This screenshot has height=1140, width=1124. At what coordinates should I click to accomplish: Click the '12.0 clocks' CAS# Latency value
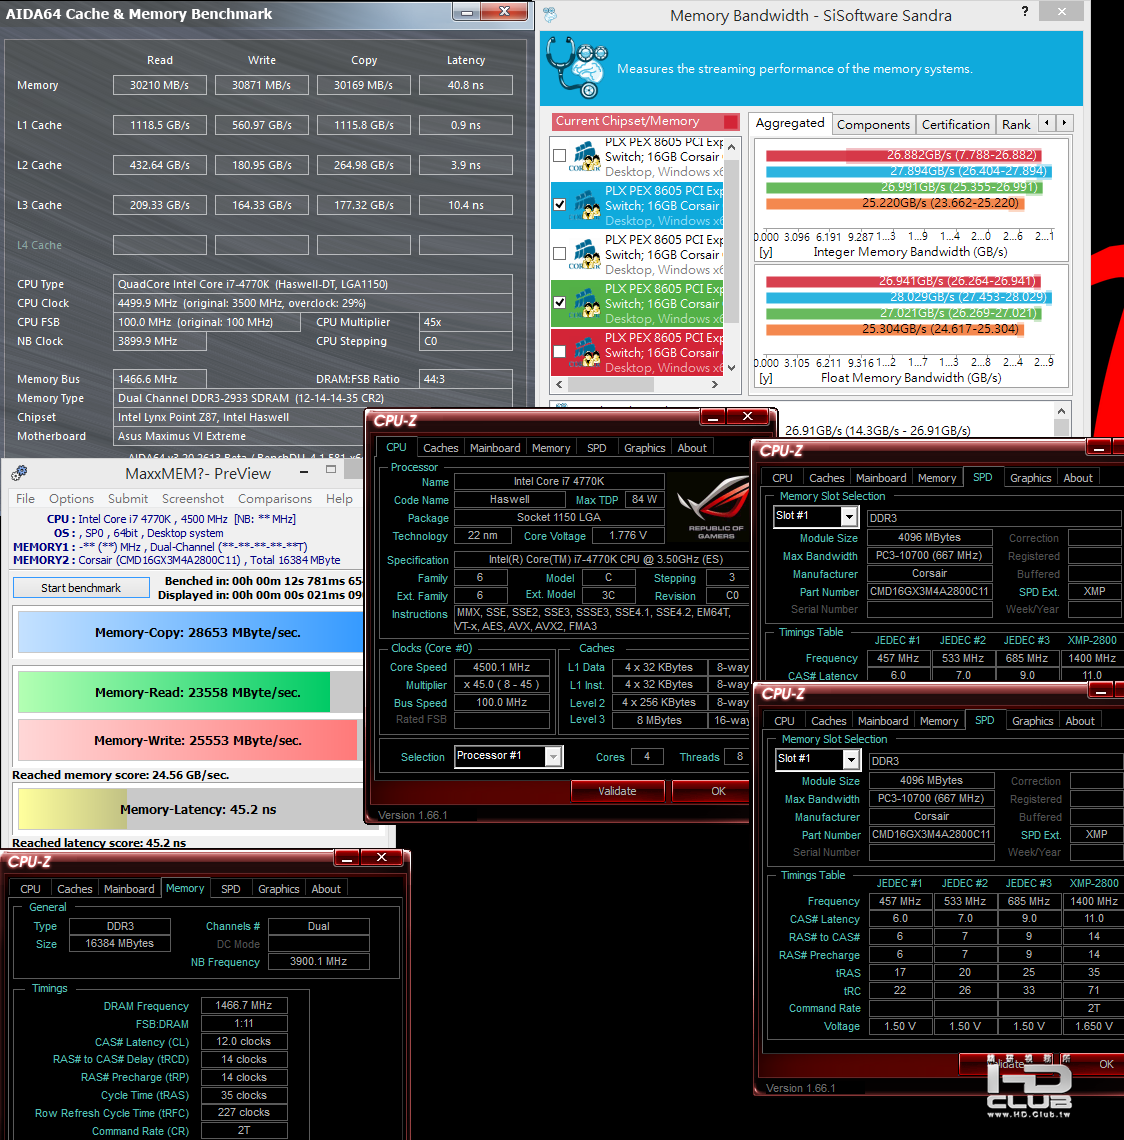[244, 1041]
